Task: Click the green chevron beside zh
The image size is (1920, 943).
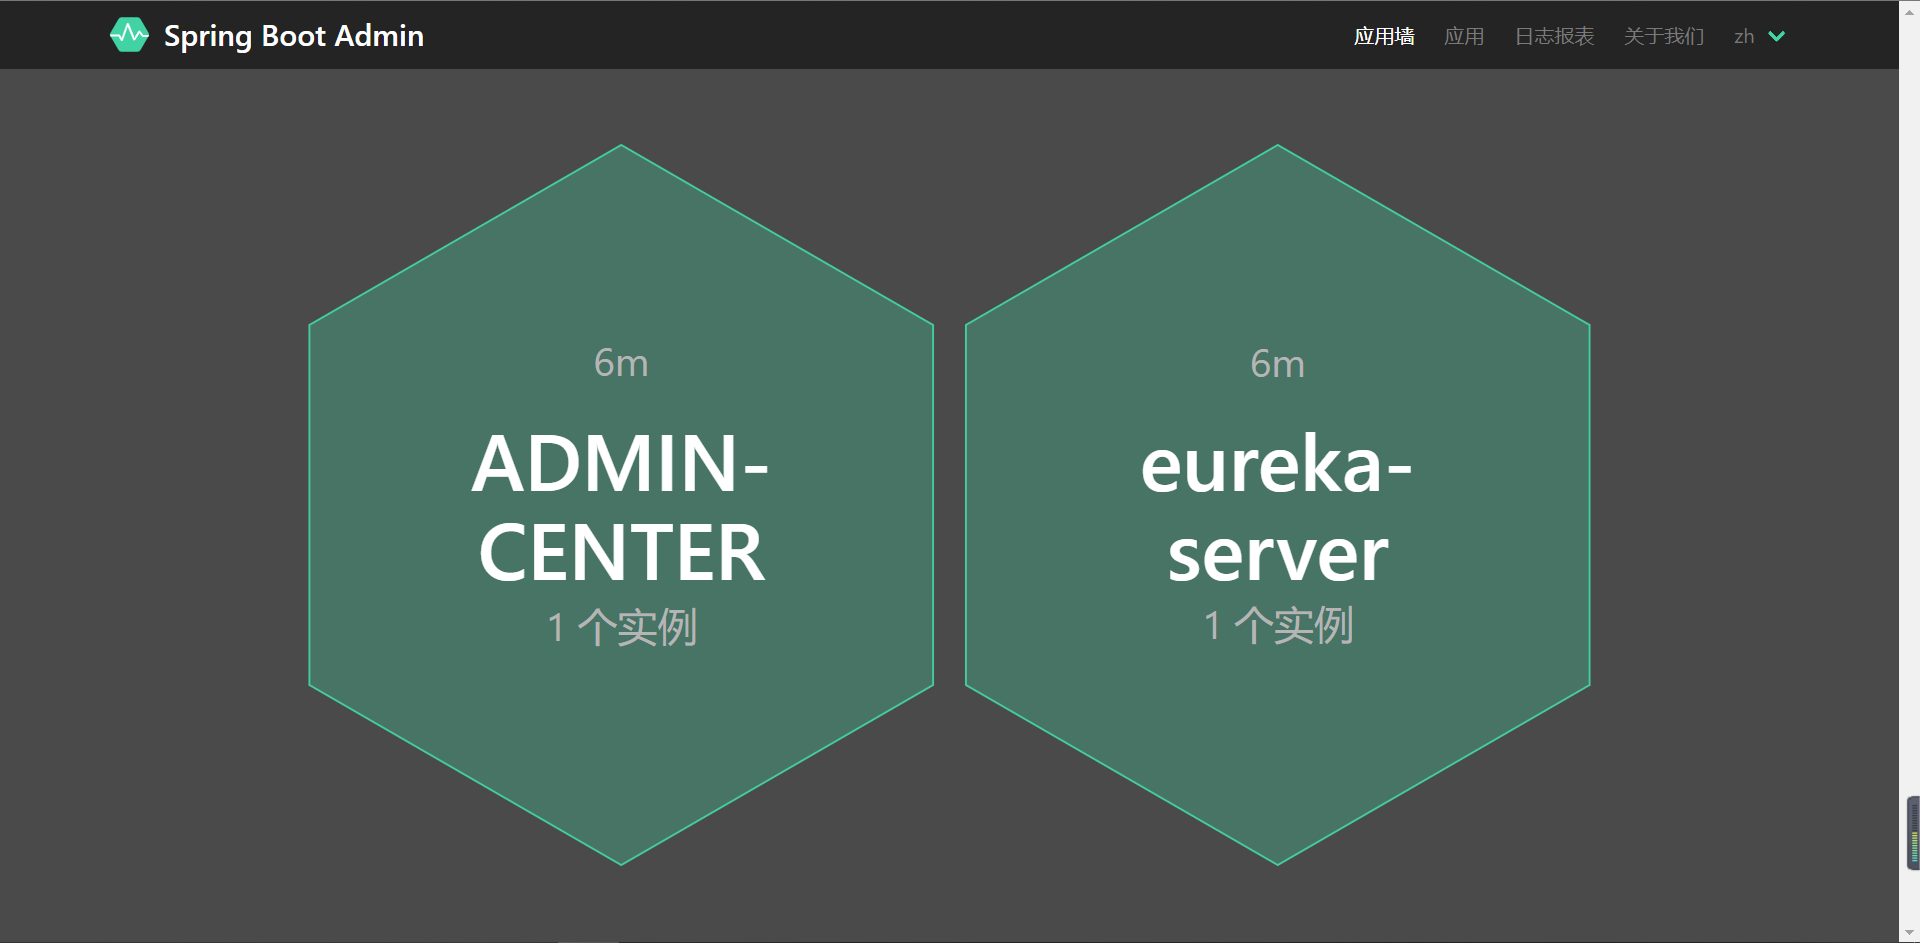Action: [1777, 36]
